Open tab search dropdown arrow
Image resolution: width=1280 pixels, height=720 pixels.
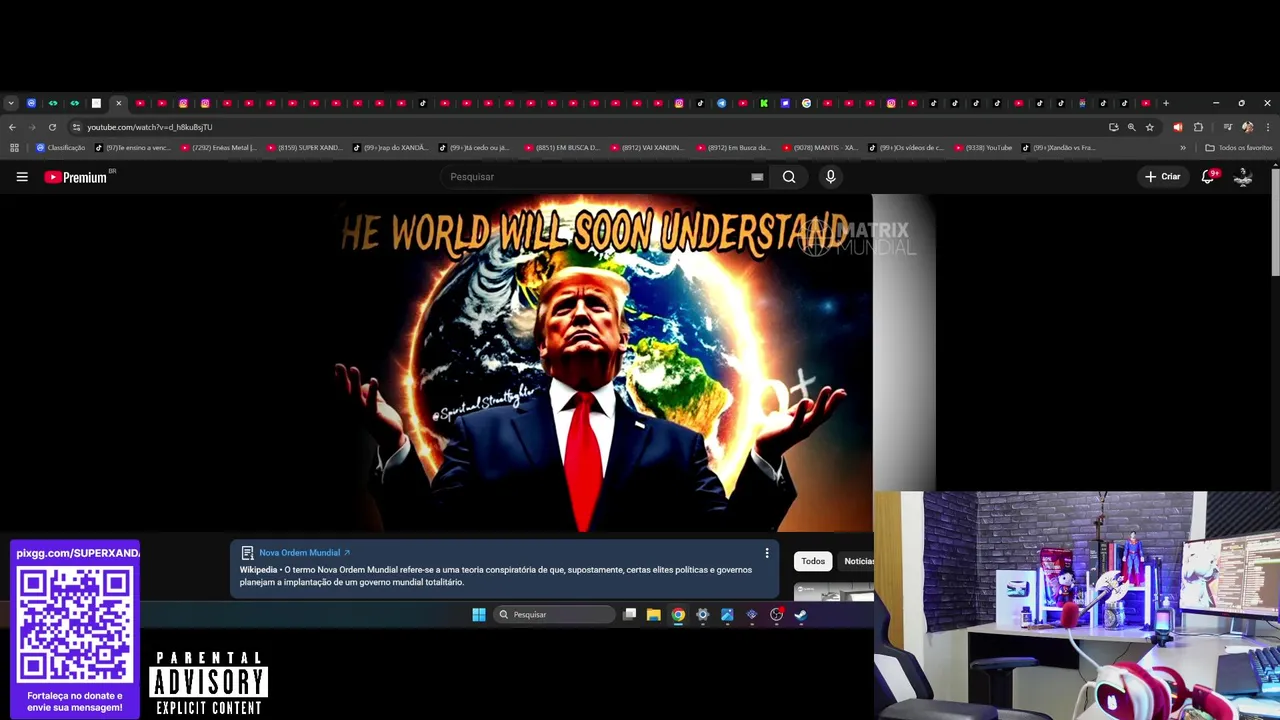[x=11, y=103]
